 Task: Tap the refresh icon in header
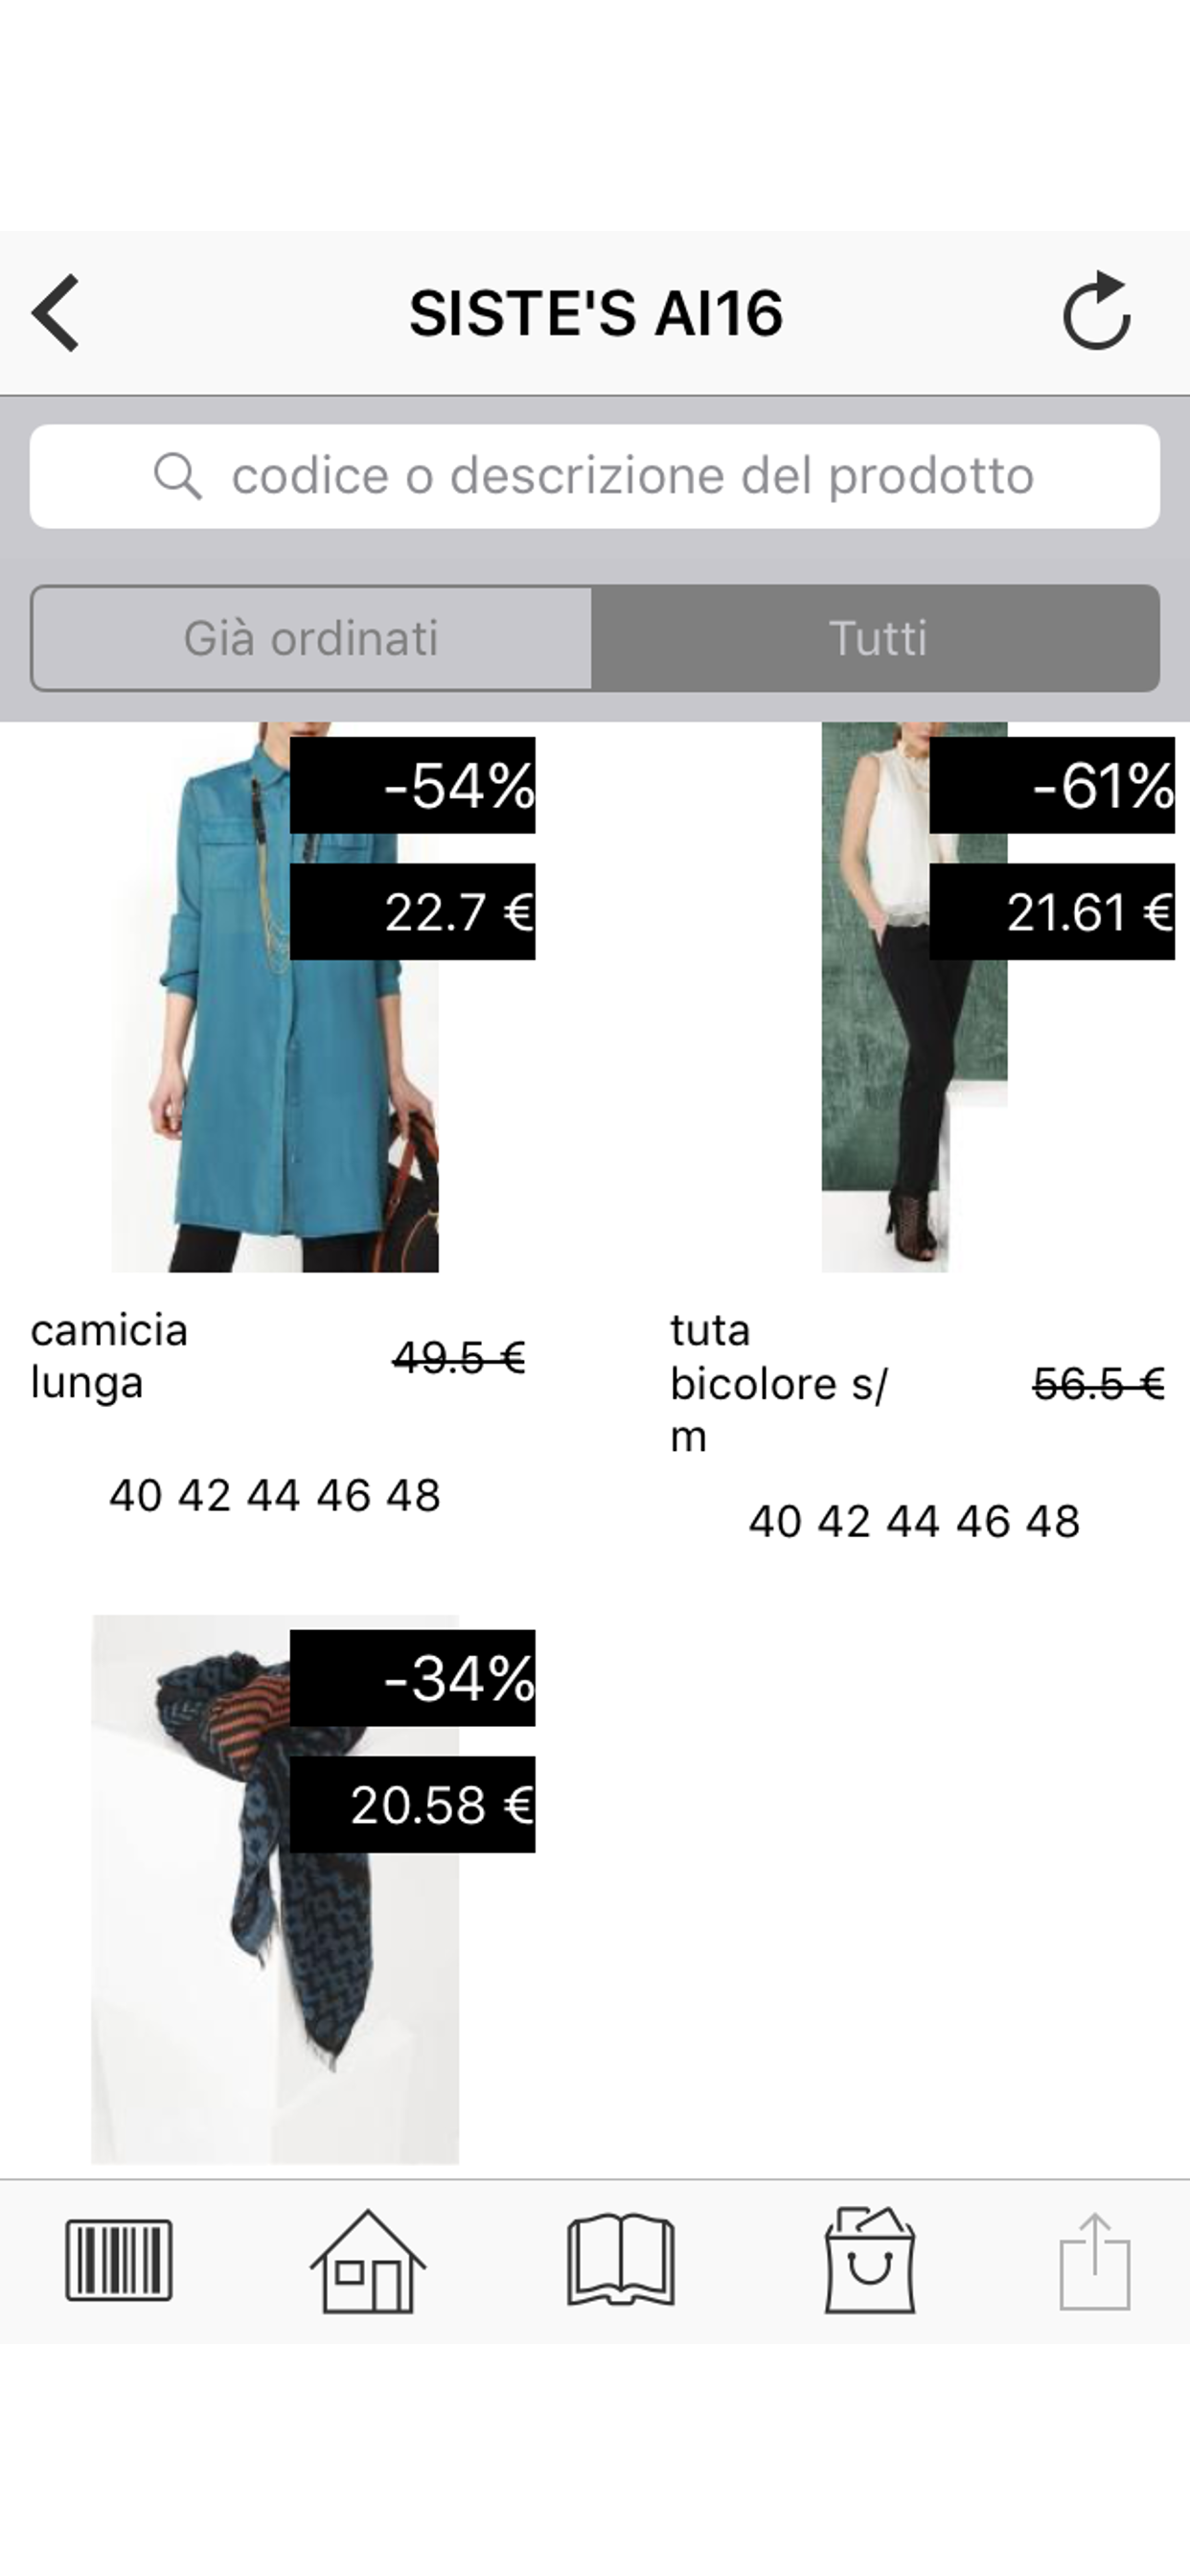click(x=1097, y=311)
